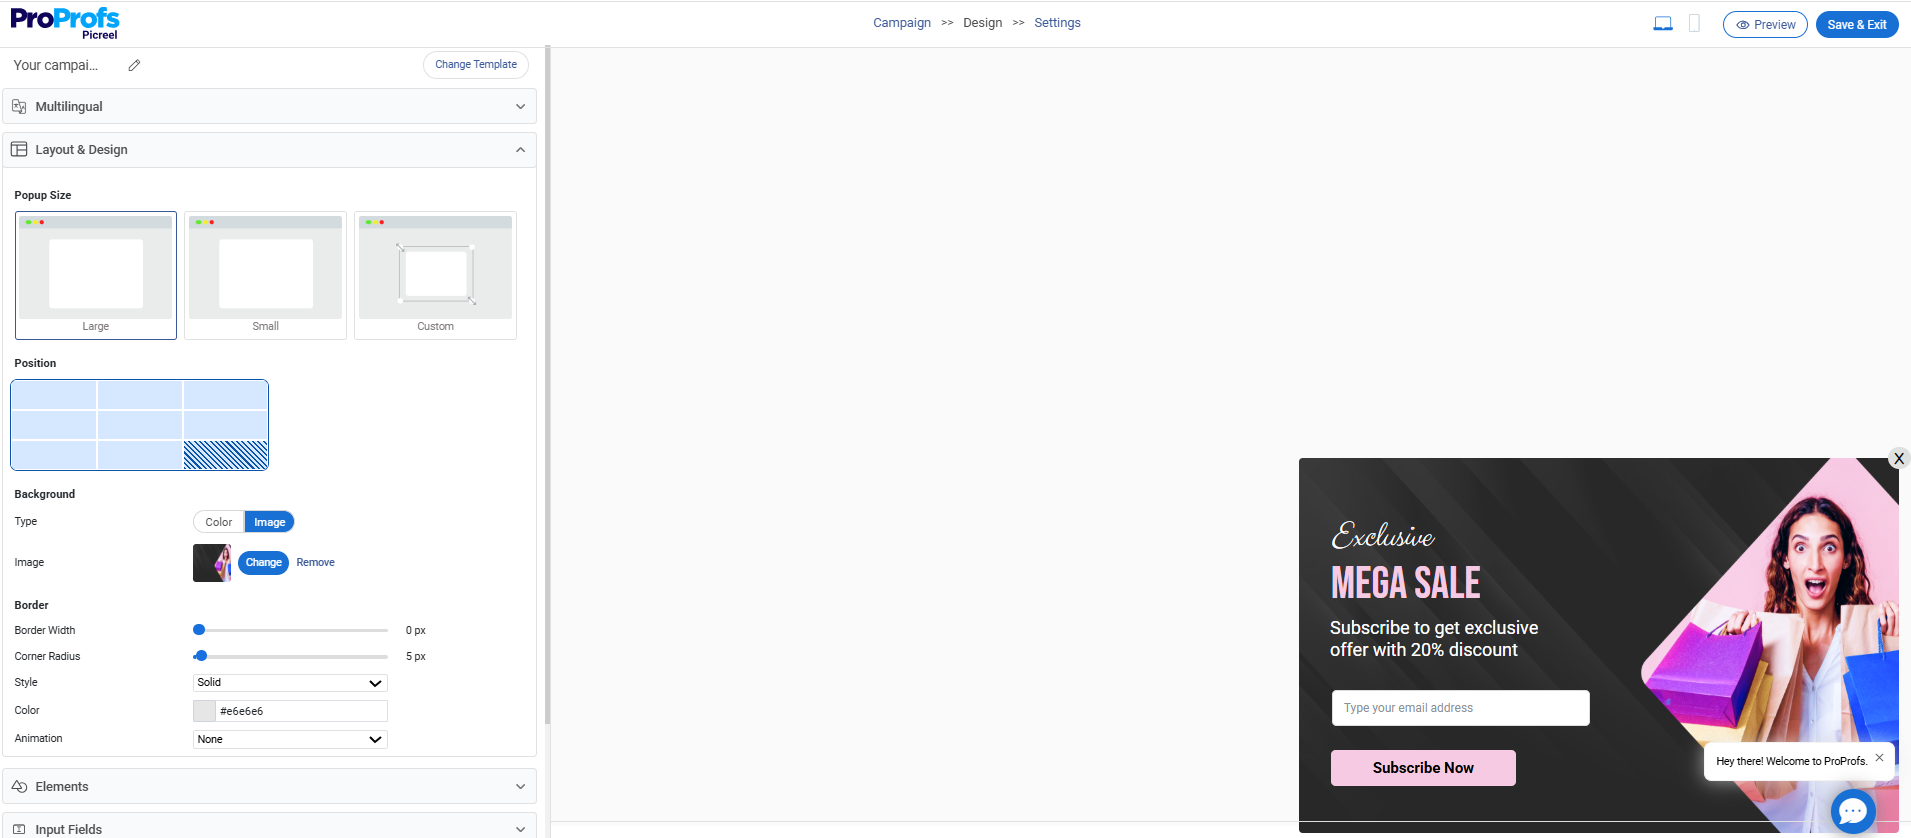Open the chat bubble widget
The width and height of the screenshot is (1911, 838).
click(x=1852, y=810)
